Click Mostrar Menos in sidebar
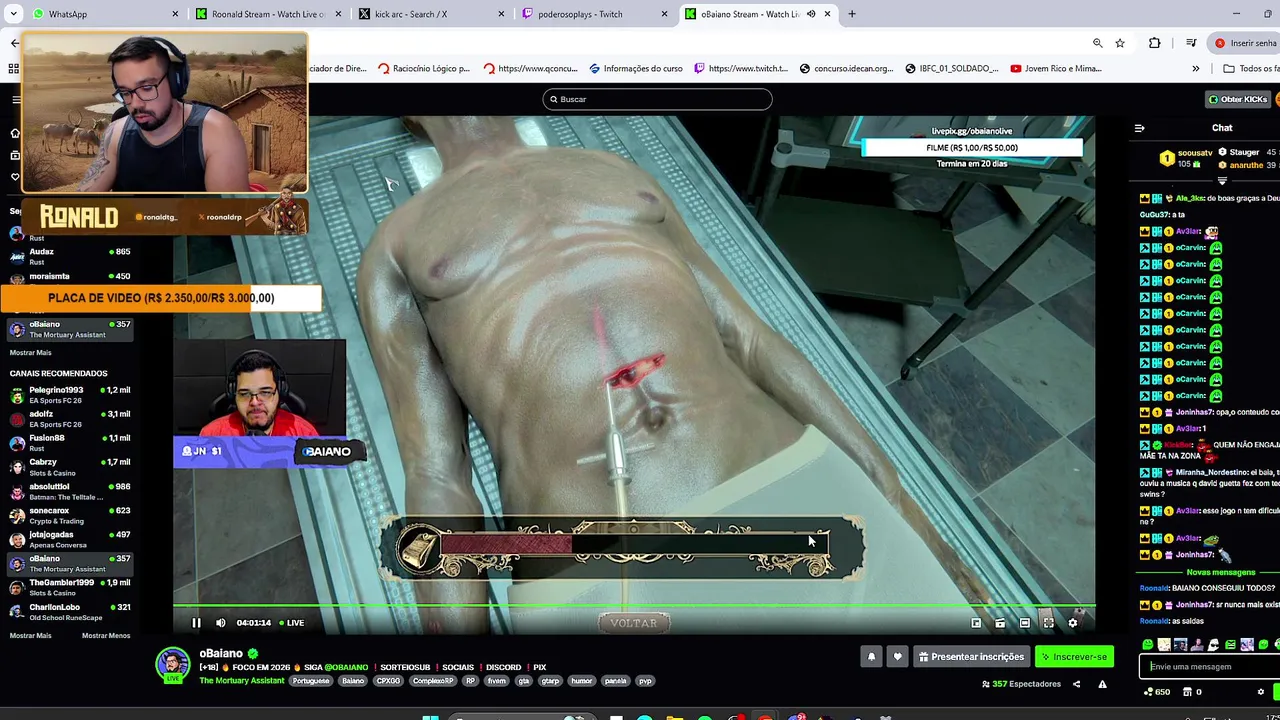Image resolution: width=1280 pixels, height=720 pixels. click(x=106, y=636)
